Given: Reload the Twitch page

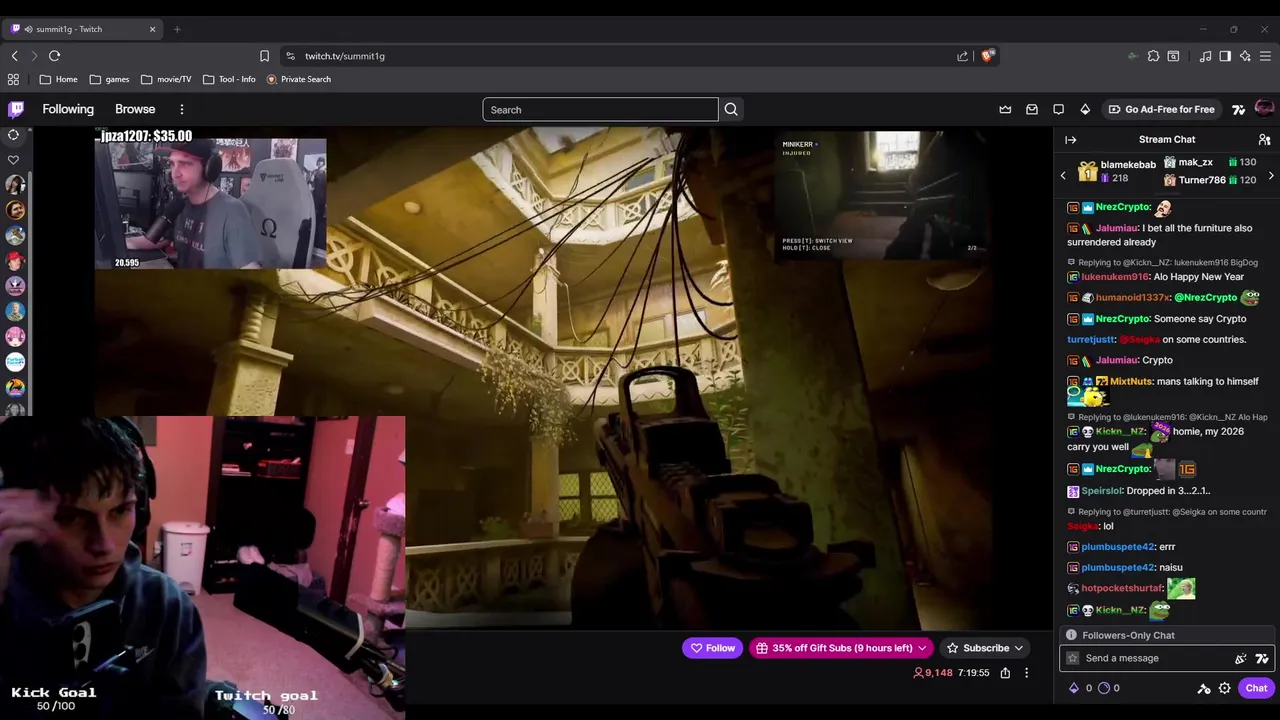Looking at the screenshot, I should (x=54, y=56).
